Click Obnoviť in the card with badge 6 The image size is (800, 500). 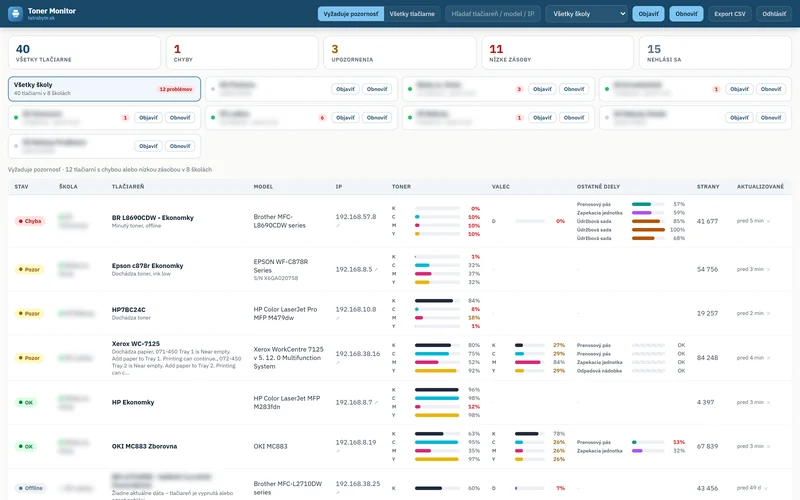(x=377, y=118)
